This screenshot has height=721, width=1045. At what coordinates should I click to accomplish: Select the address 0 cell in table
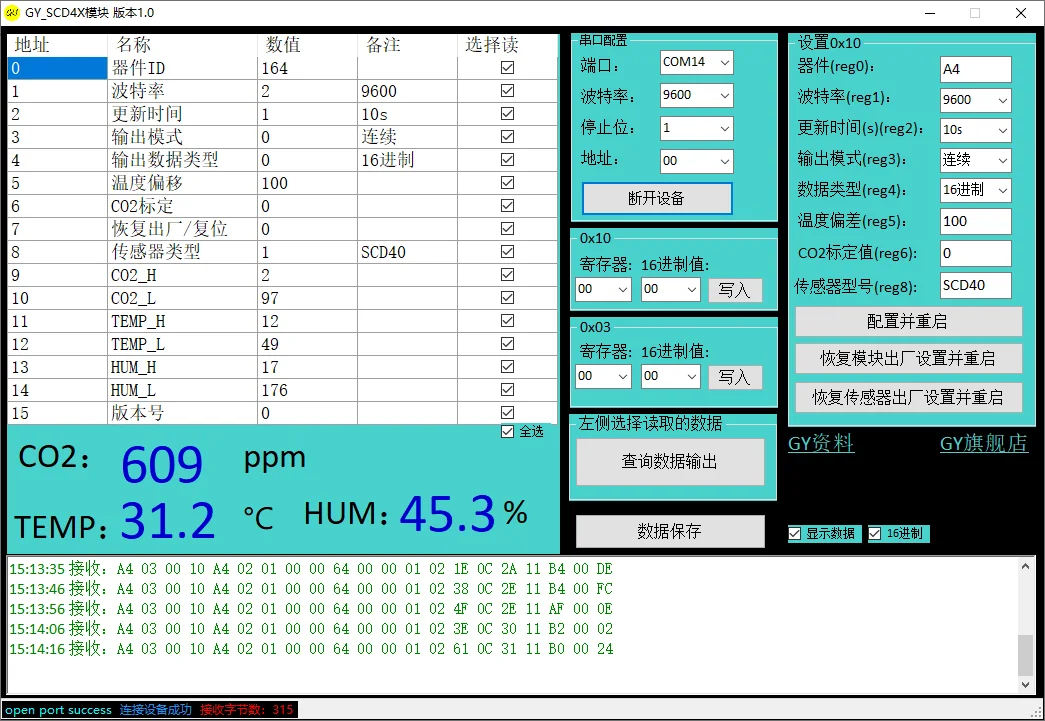point(57,68)
